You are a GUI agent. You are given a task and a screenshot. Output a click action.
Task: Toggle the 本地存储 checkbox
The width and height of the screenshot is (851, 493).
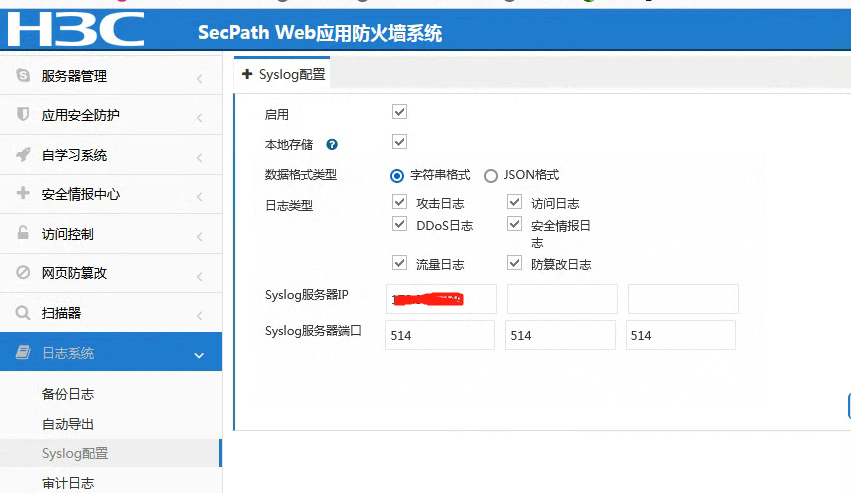pyautogui.click(x=399, y=142)
